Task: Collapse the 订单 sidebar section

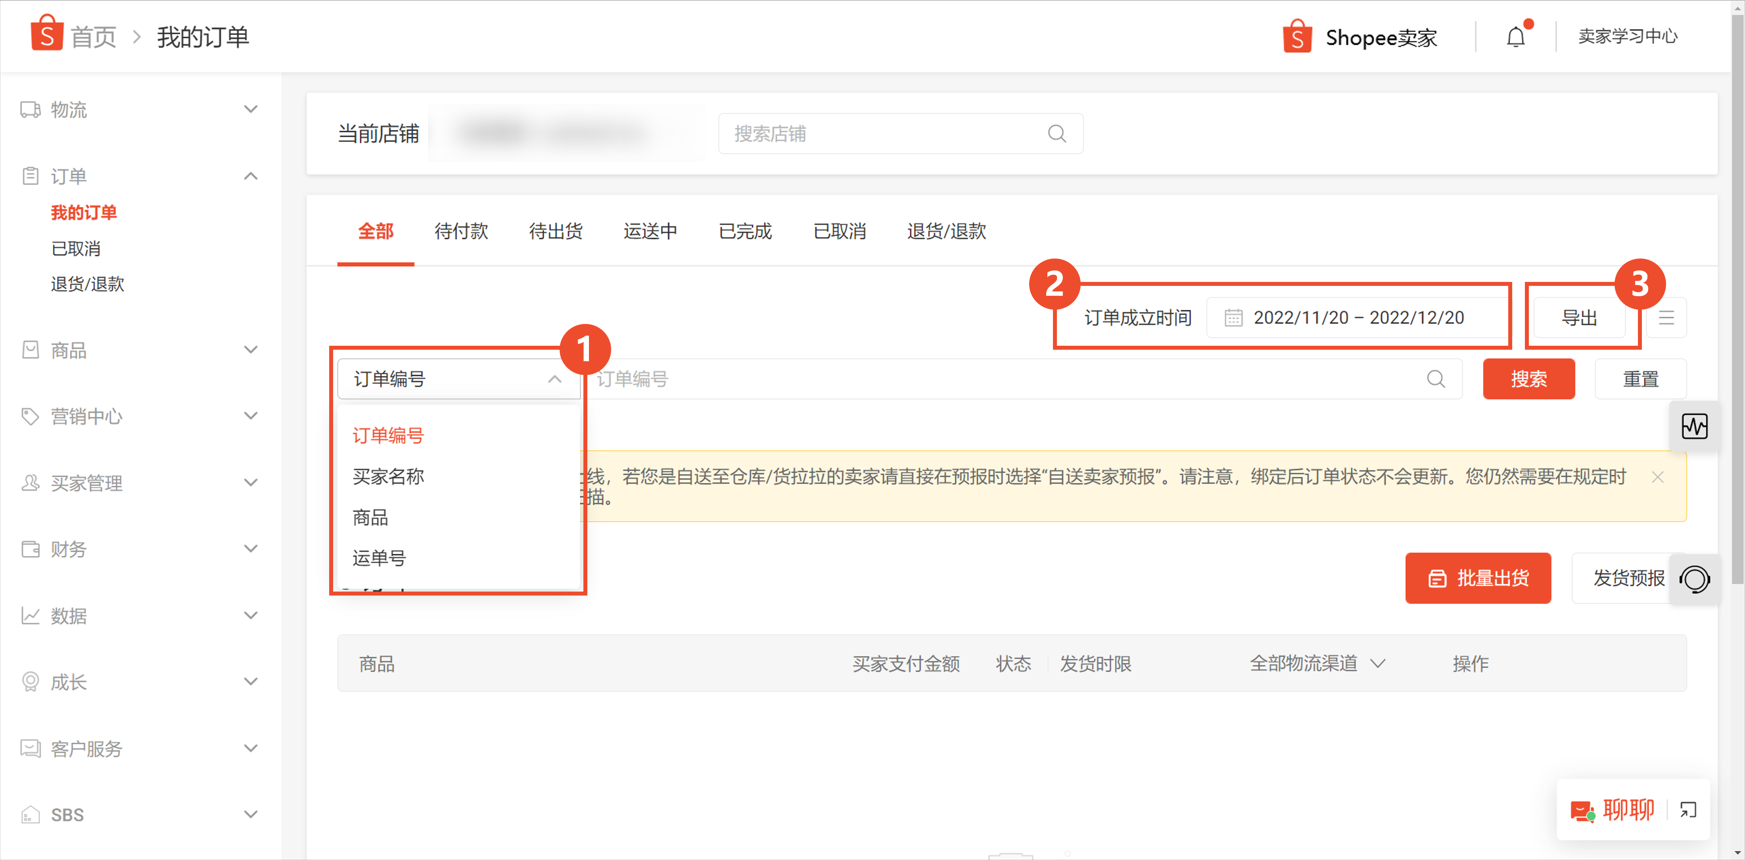Action: (x=251, y=176)
